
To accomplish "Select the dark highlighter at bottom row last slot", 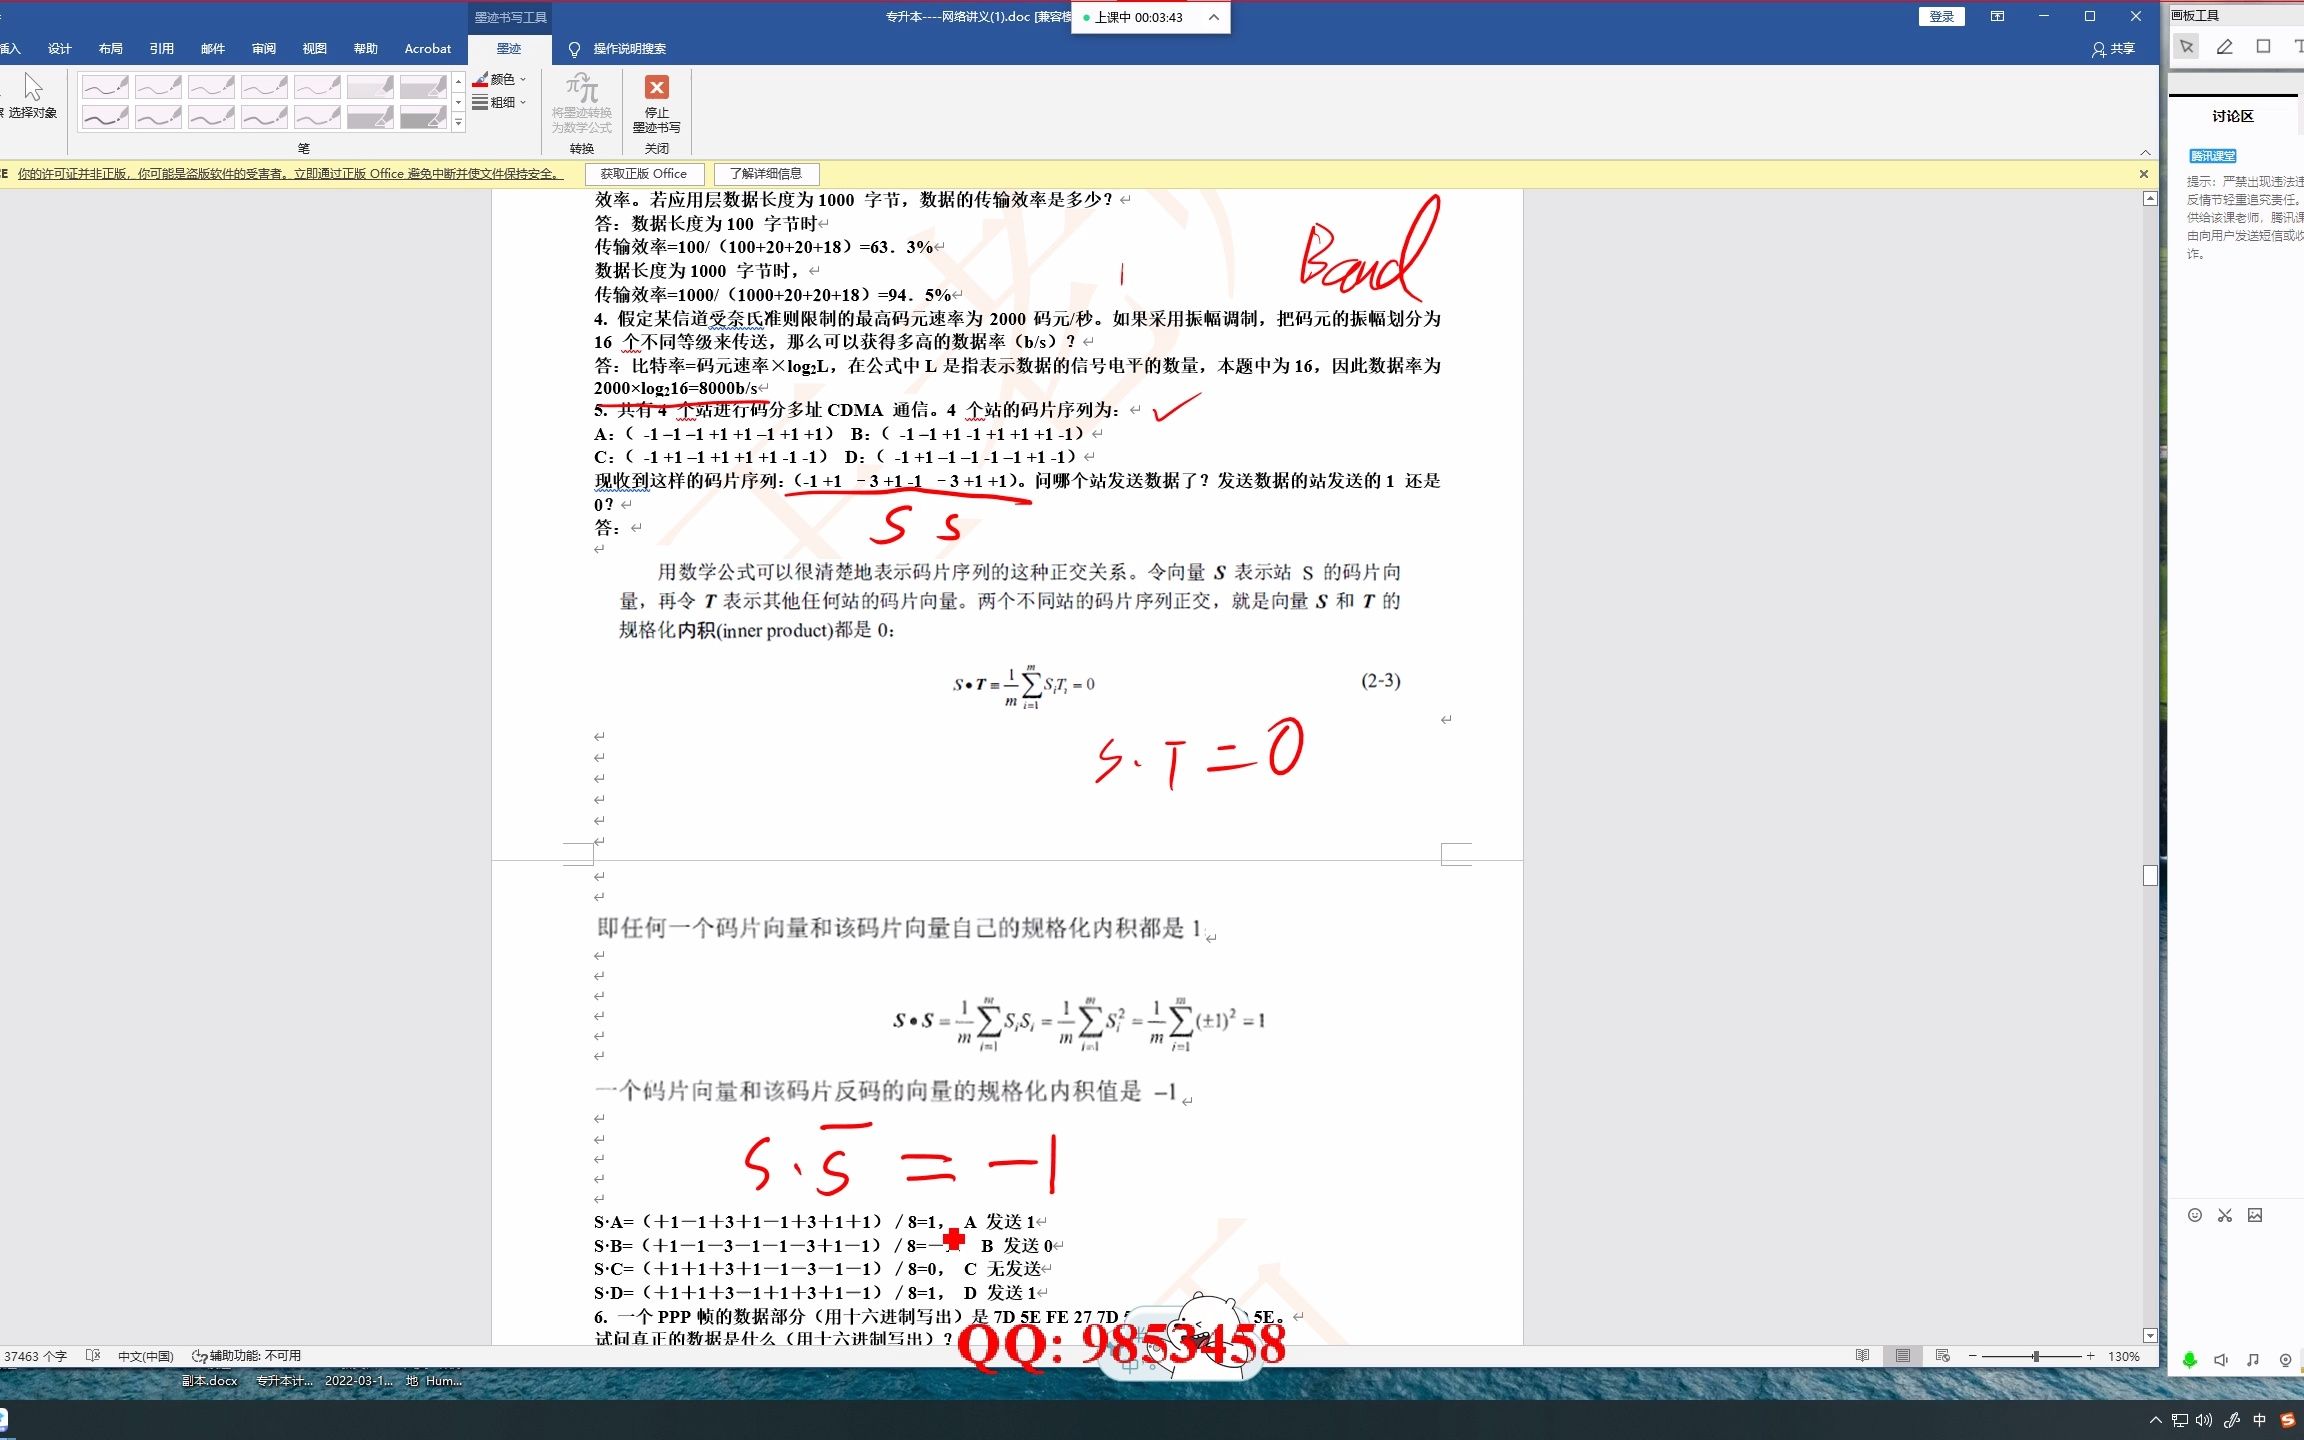I will (x=423, y=117).
